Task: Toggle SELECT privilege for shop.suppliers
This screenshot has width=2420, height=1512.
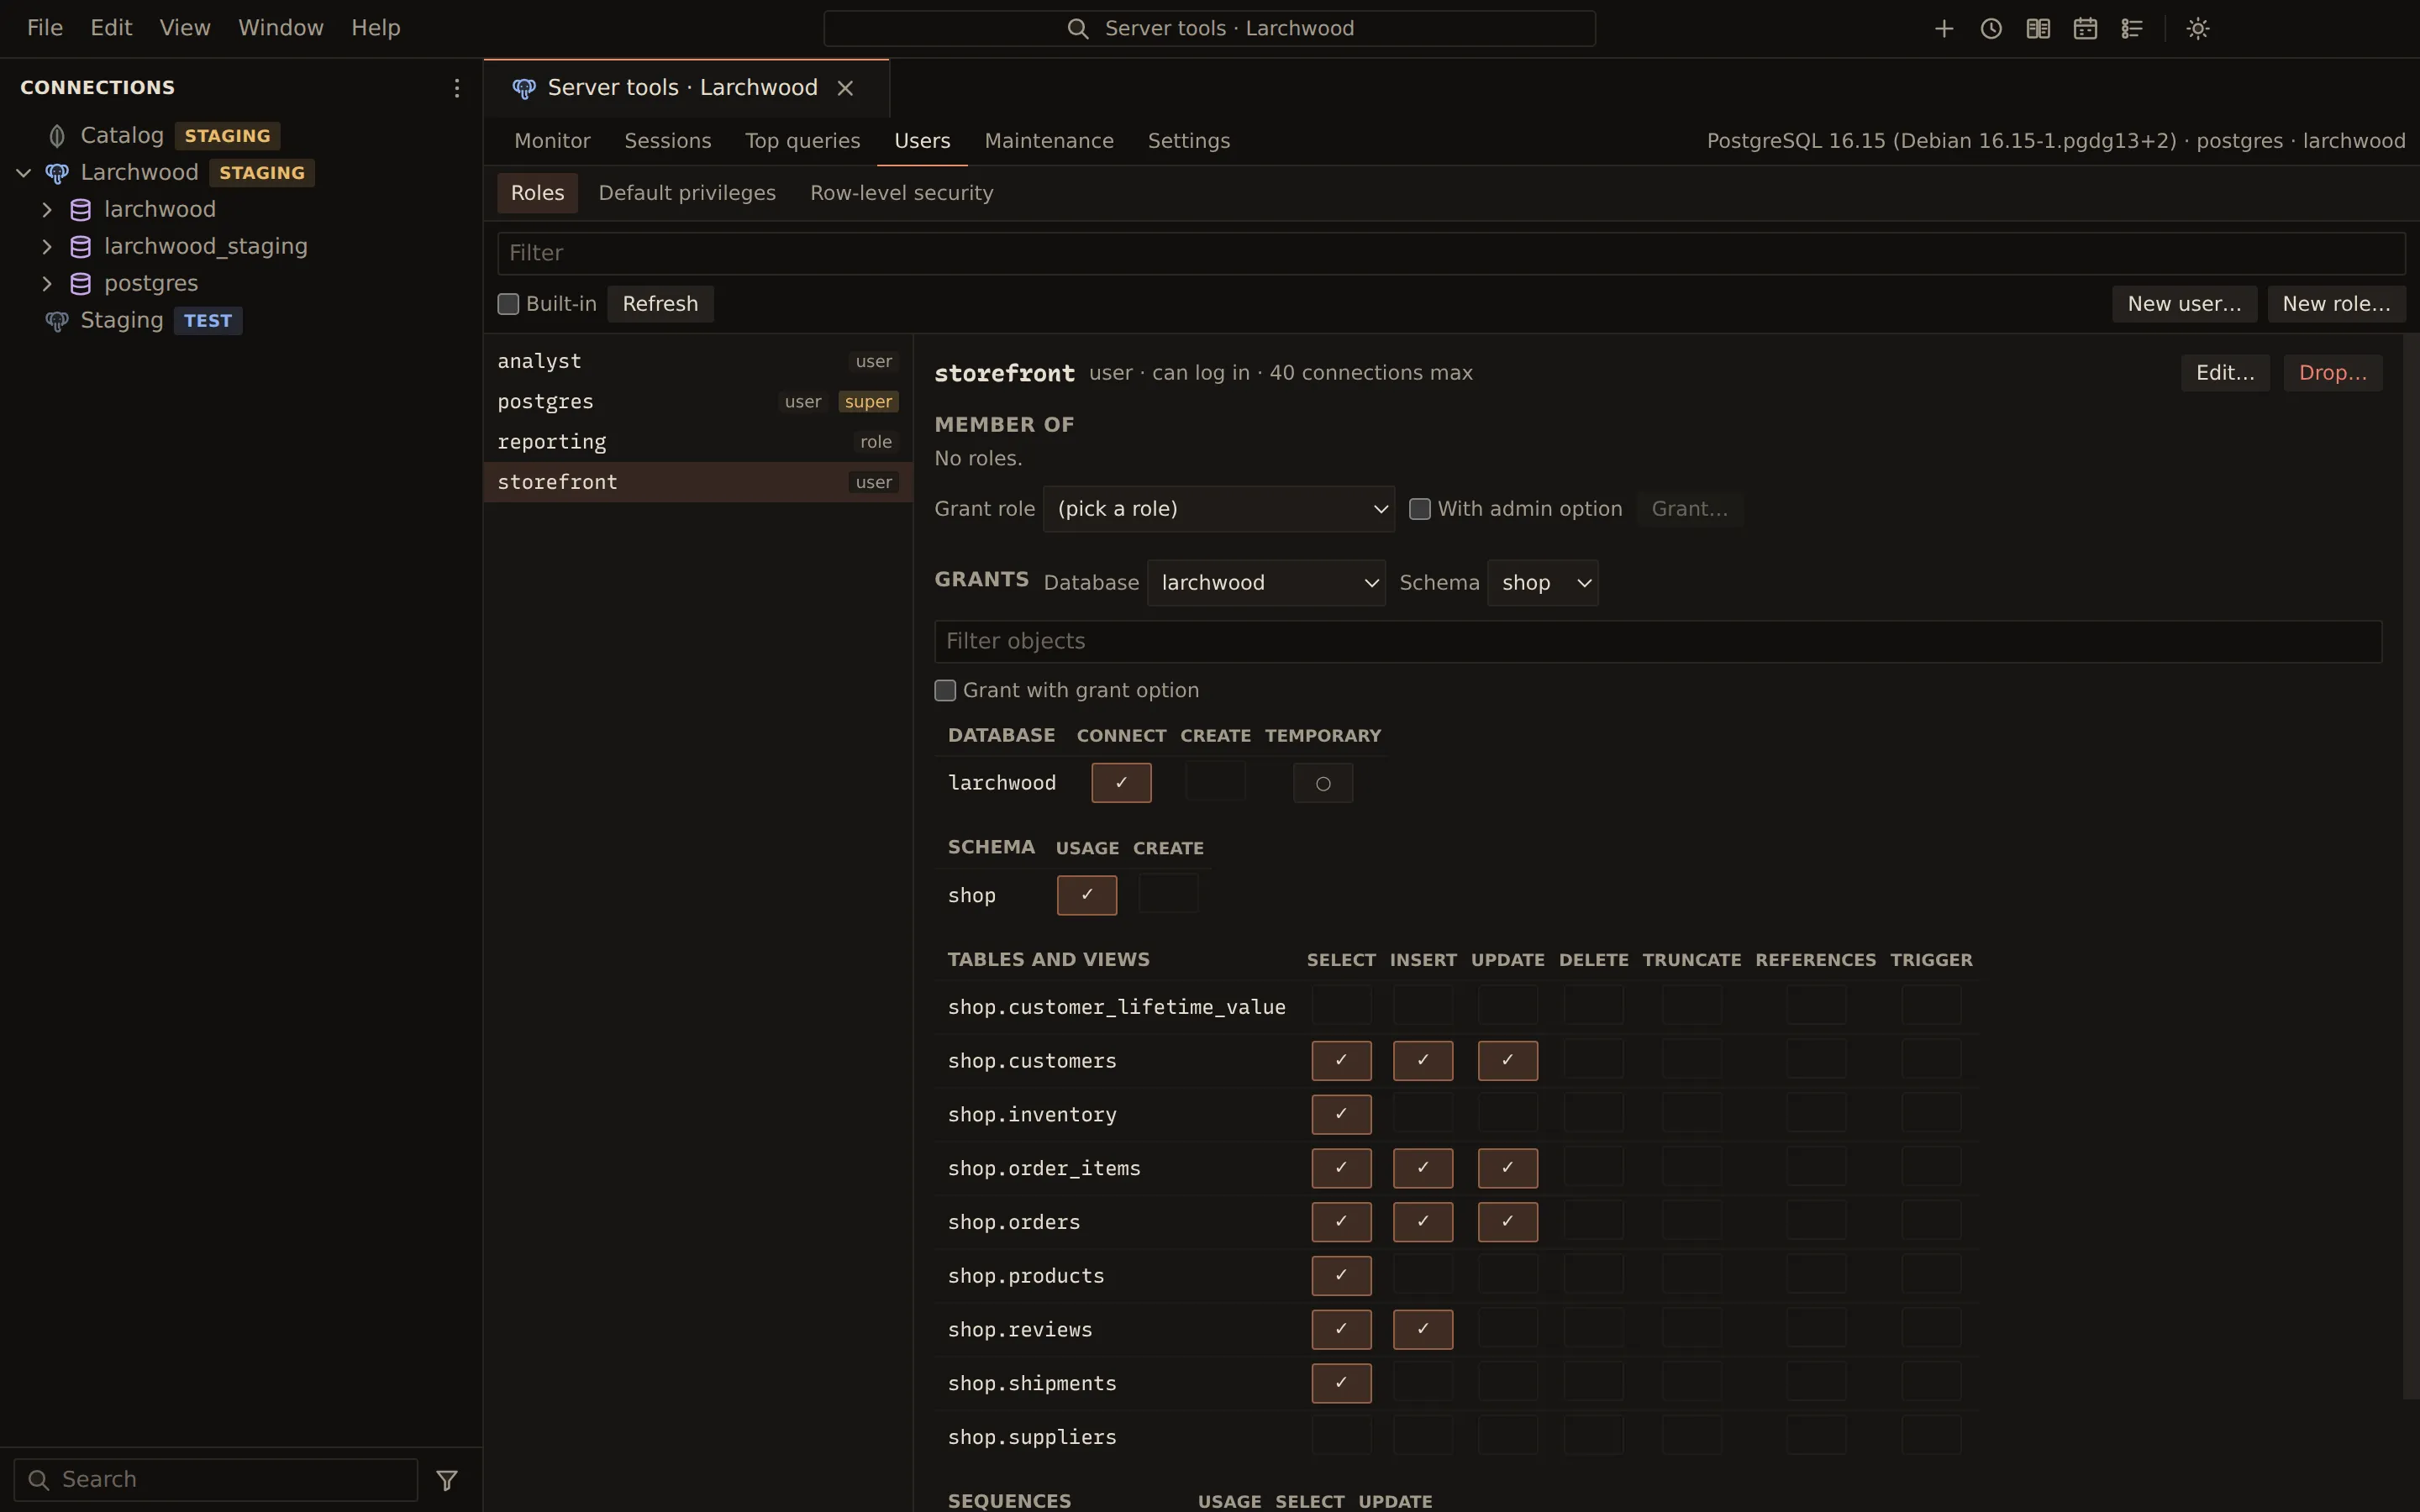Action: pyautogui.click(x=1341, y=1436)
